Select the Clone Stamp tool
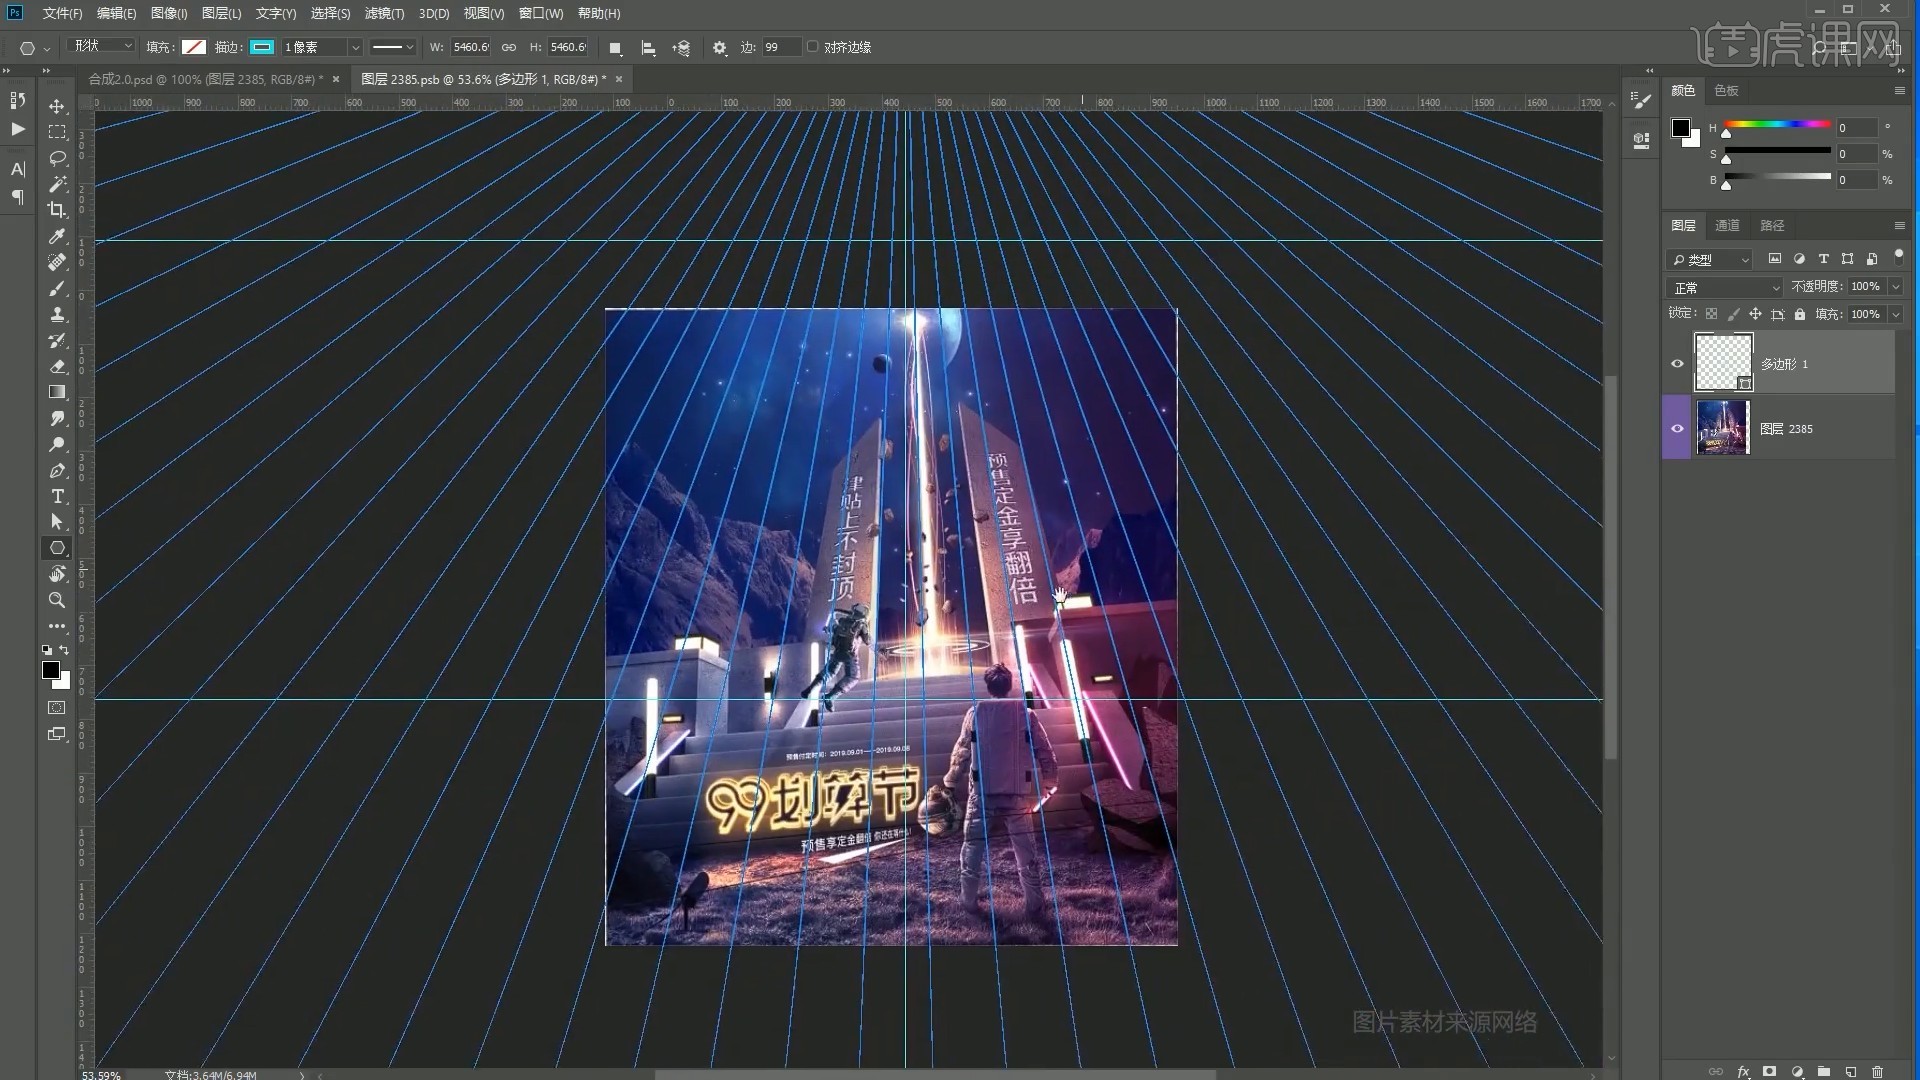The height and width of the screenshot is (1080, 1920). [x=57, y=314]
